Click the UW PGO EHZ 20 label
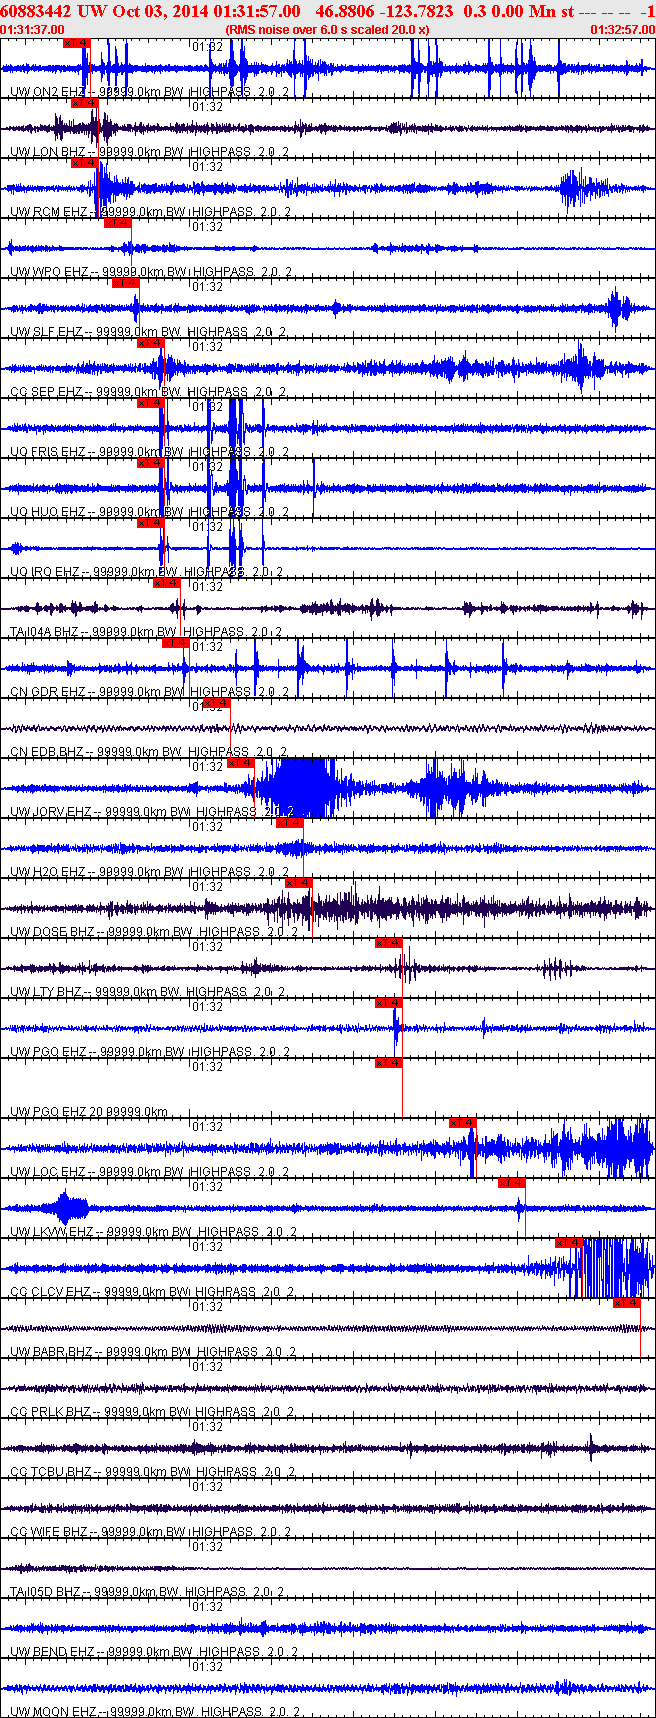 (x=88, y=1112)
